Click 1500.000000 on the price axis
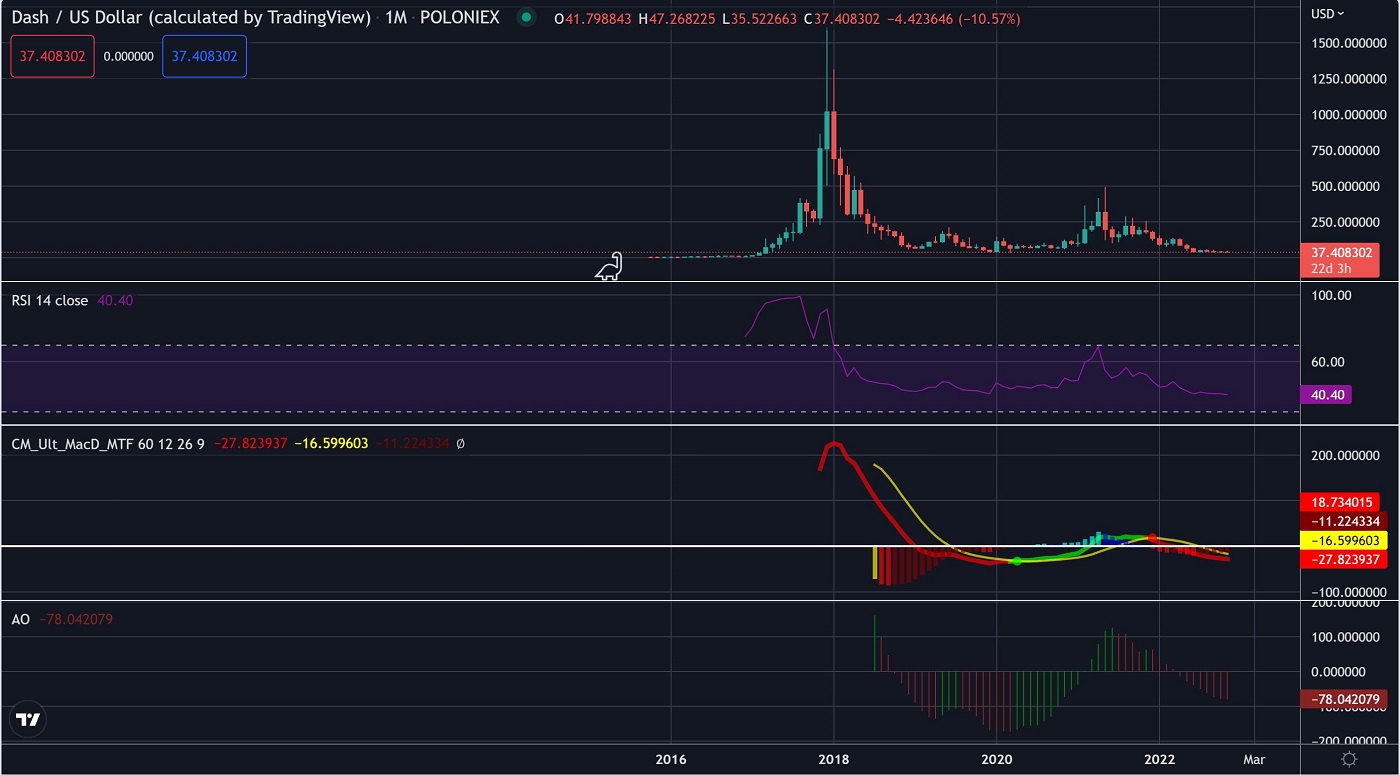Screen dimensions: 1400x775 click(x=1347, y=43)
